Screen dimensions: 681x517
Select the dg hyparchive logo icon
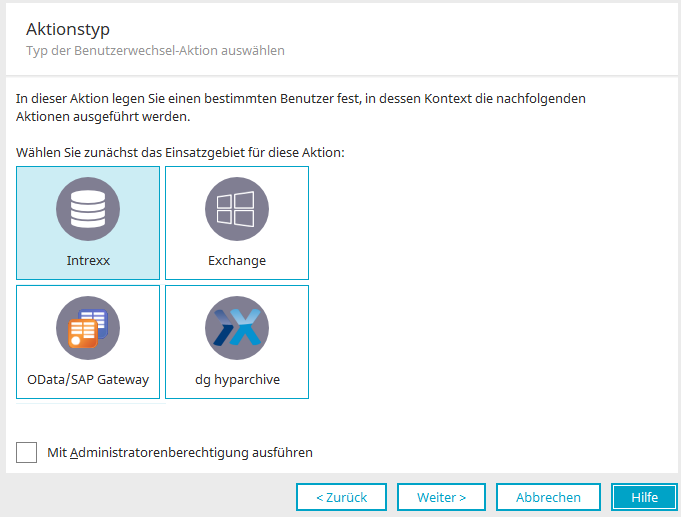pyautogui.click(x=237, y=328)
